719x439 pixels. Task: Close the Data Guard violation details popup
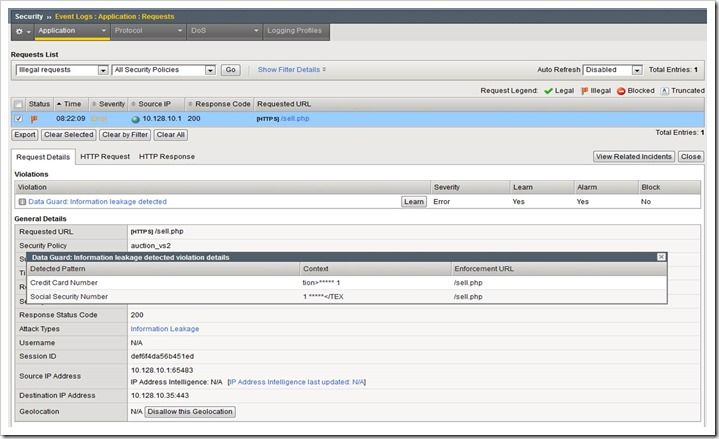click(x=661, y=257)
